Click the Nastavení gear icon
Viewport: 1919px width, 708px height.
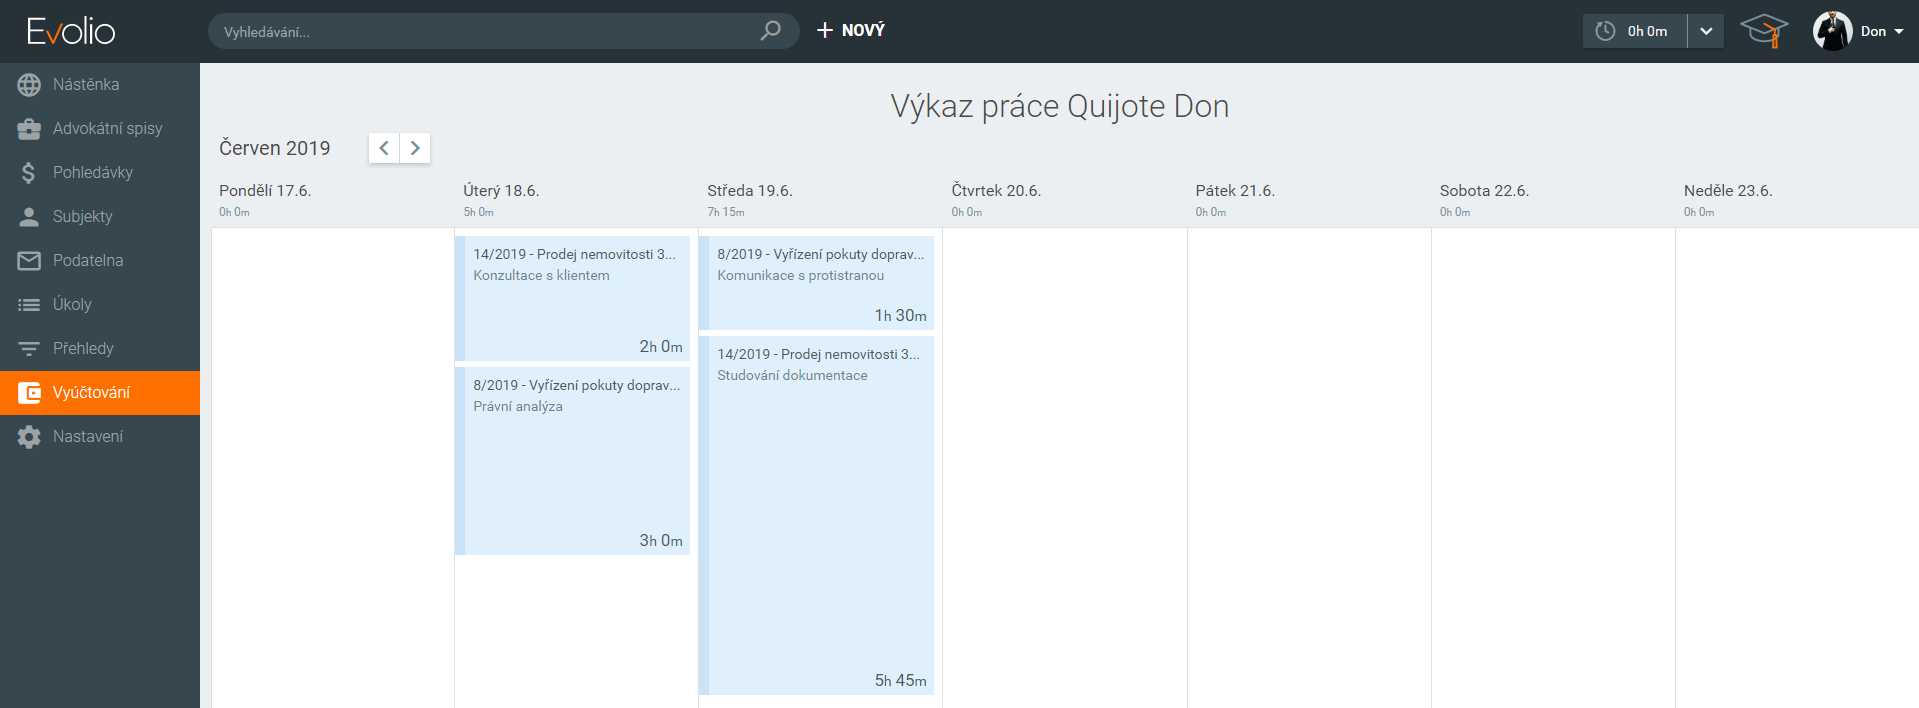[29, 437]
